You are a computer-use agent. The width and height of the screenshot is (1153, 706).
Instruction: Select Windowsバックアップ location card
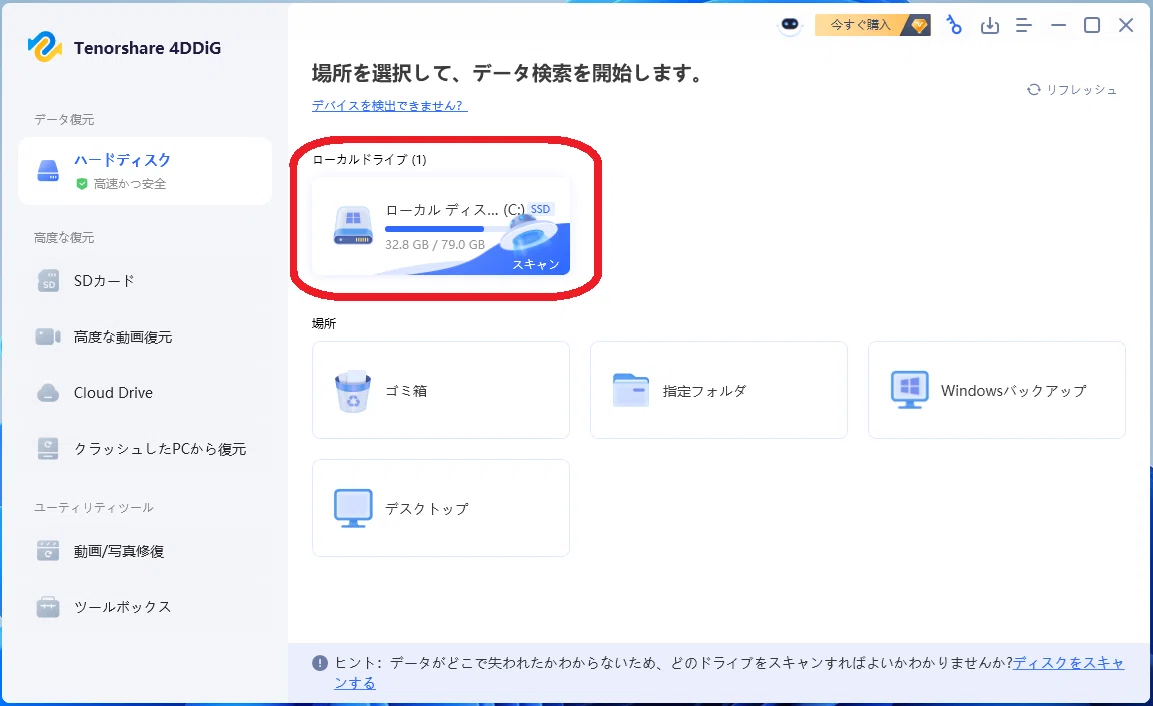[x=996, y=391]
